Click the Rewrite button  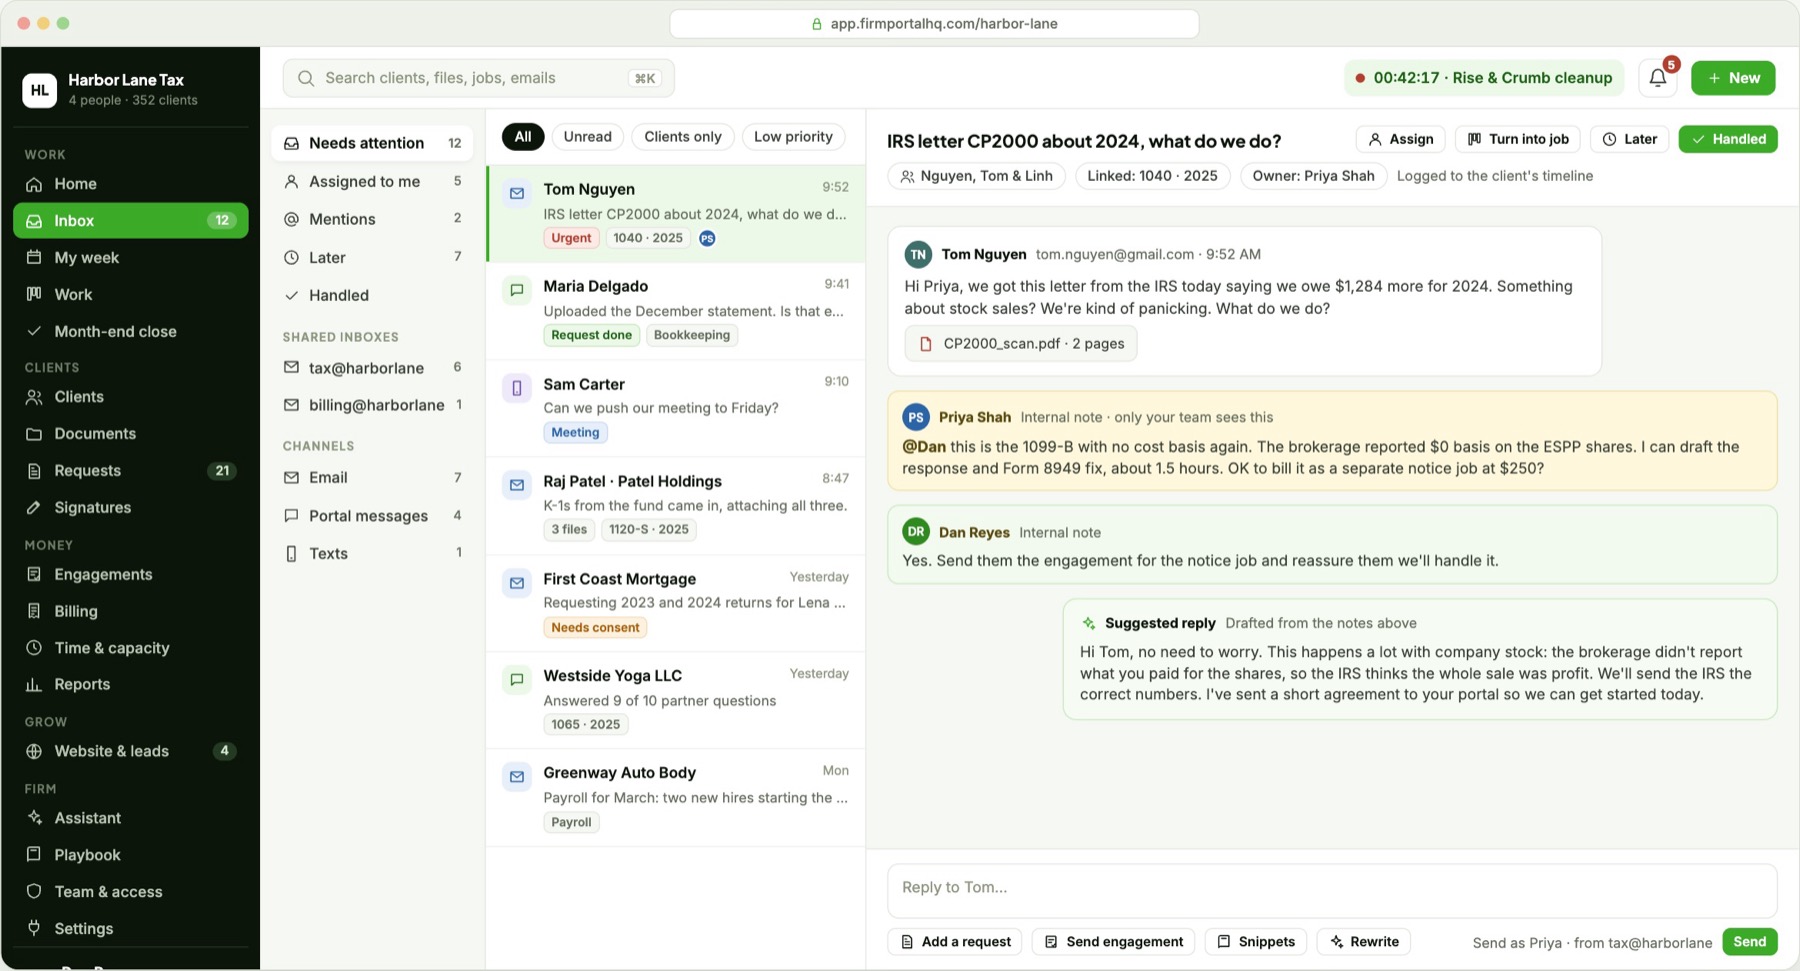[x=1364, y=942]
